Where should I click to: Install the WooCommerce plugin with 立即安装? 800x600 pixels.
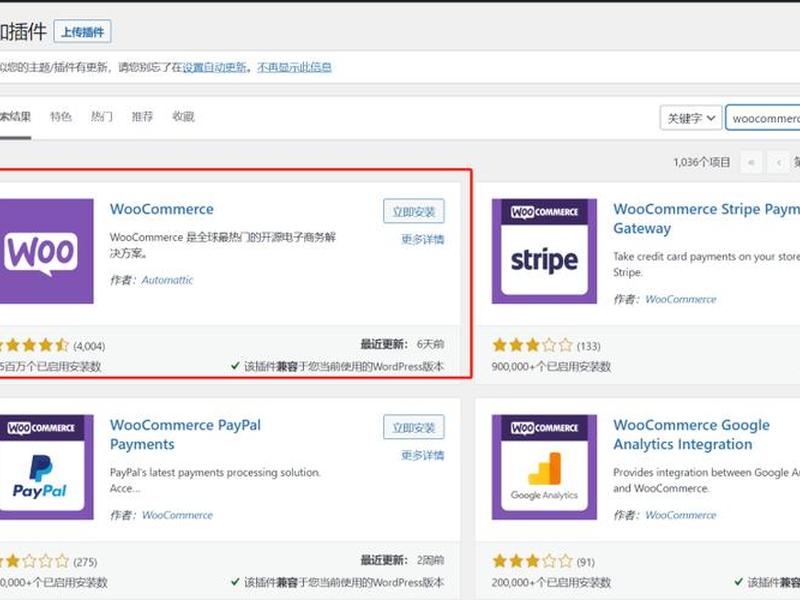coord(414,211)
